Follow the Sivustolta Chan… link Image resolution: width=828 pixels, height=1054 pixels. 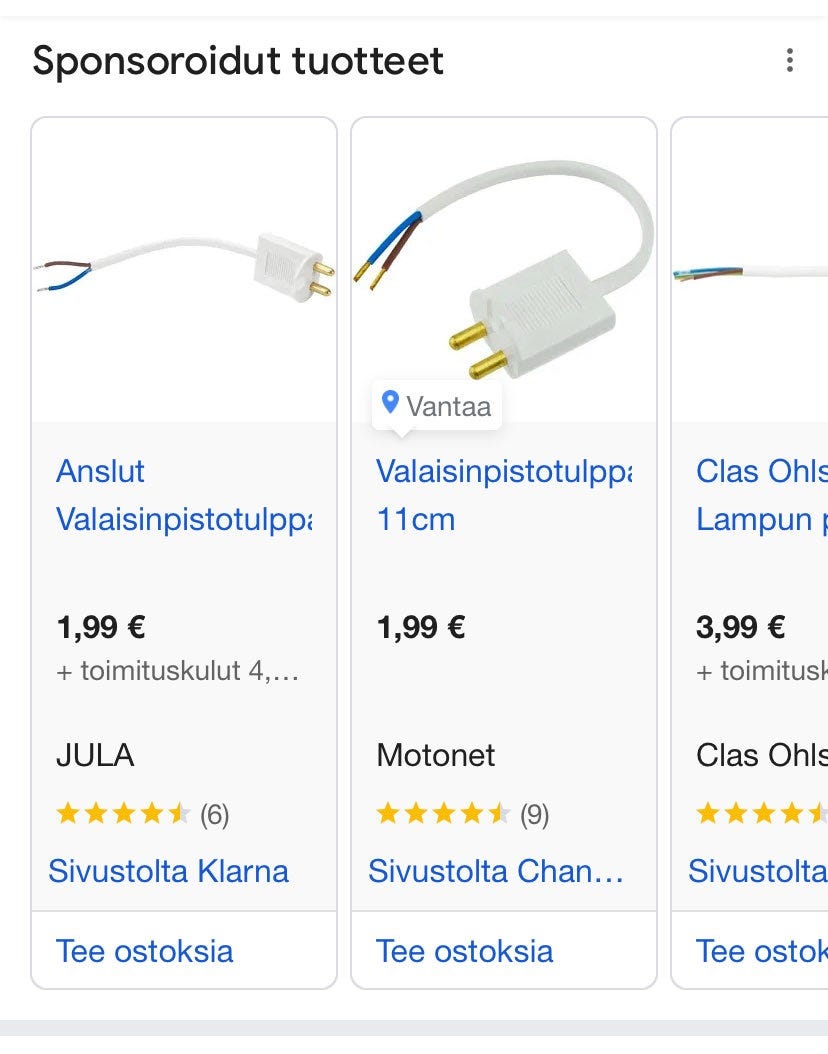click(x=496, y=871)
